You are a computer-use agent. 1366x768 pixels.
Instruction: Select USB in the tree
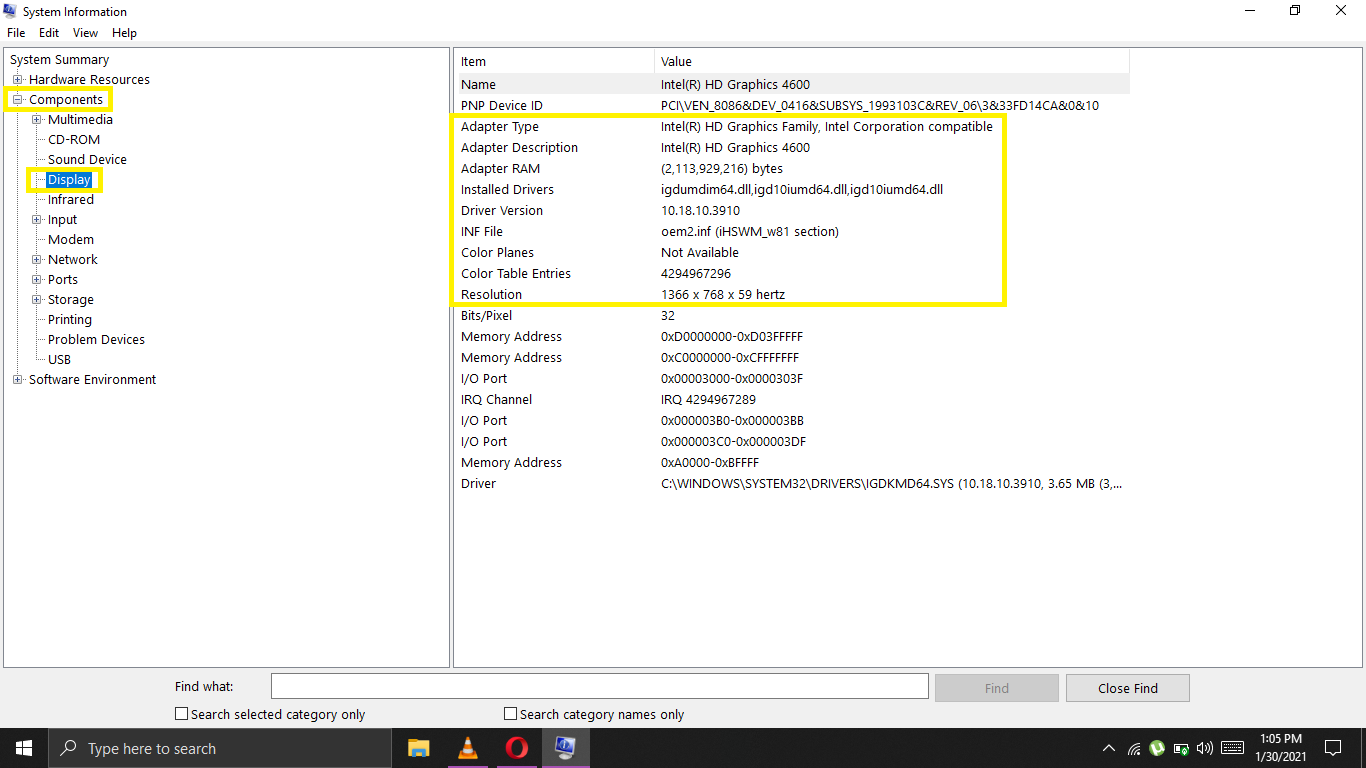[59, 360]
